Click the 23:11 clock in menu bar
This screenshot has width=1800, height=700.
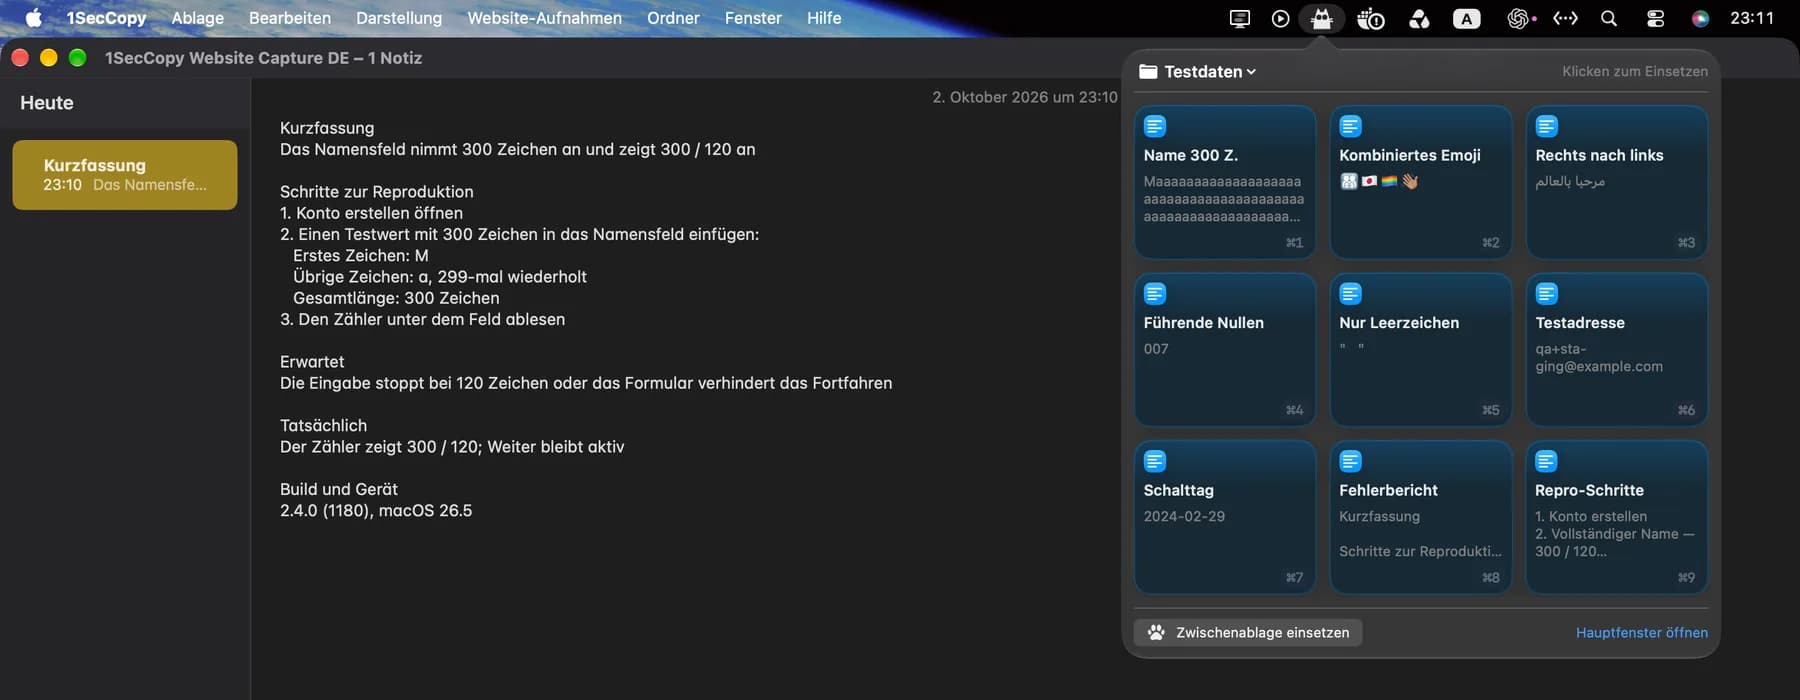click(1752, 18)
